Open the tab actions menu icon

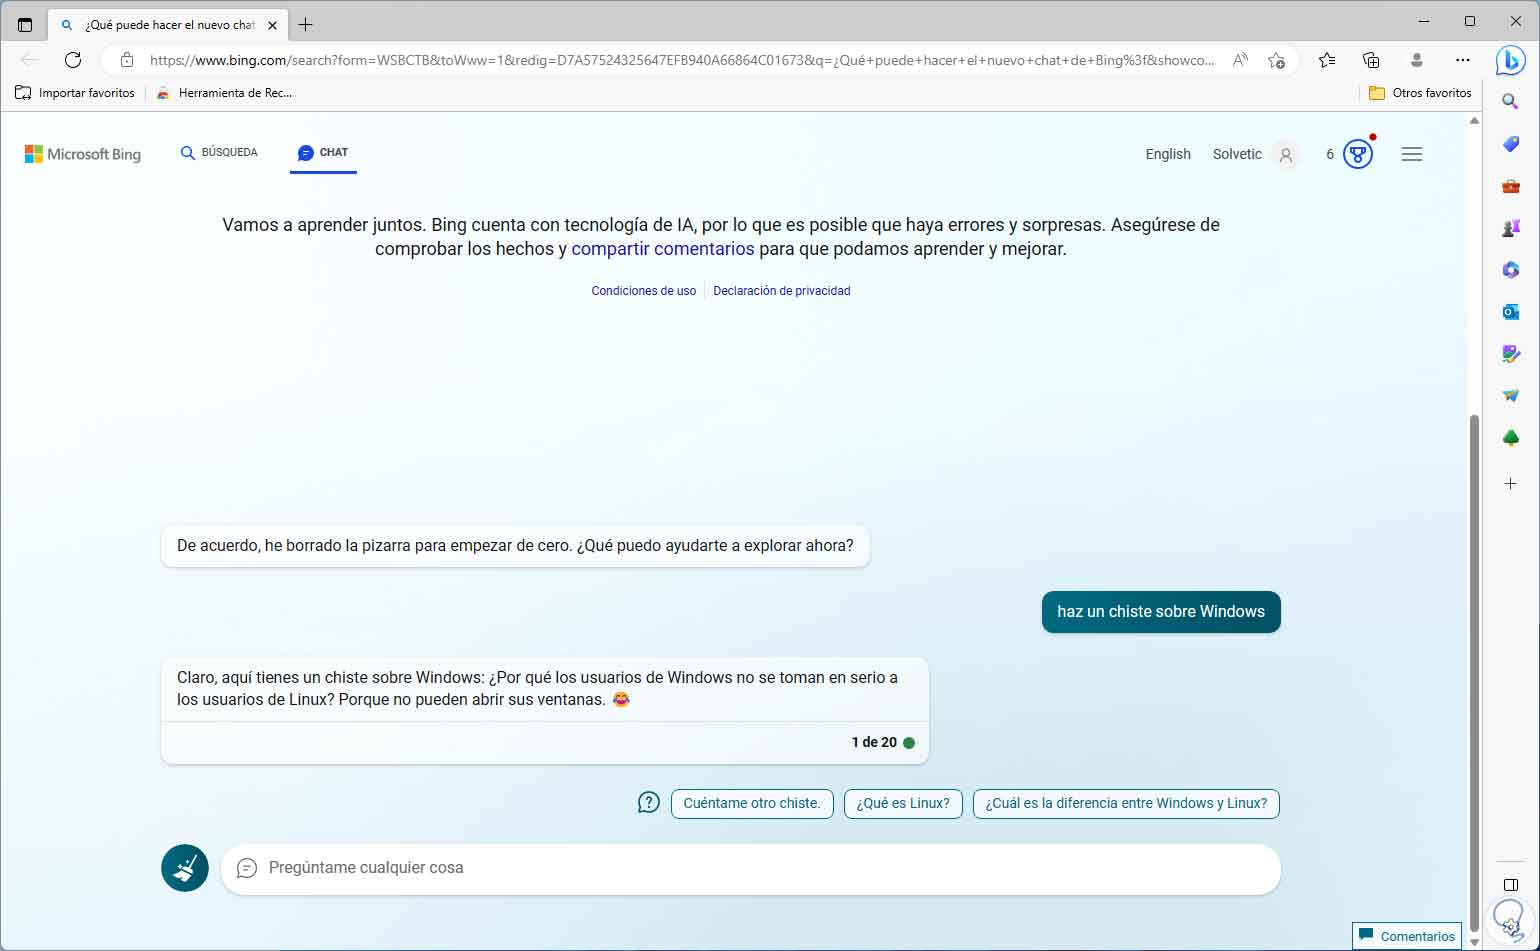25,24
